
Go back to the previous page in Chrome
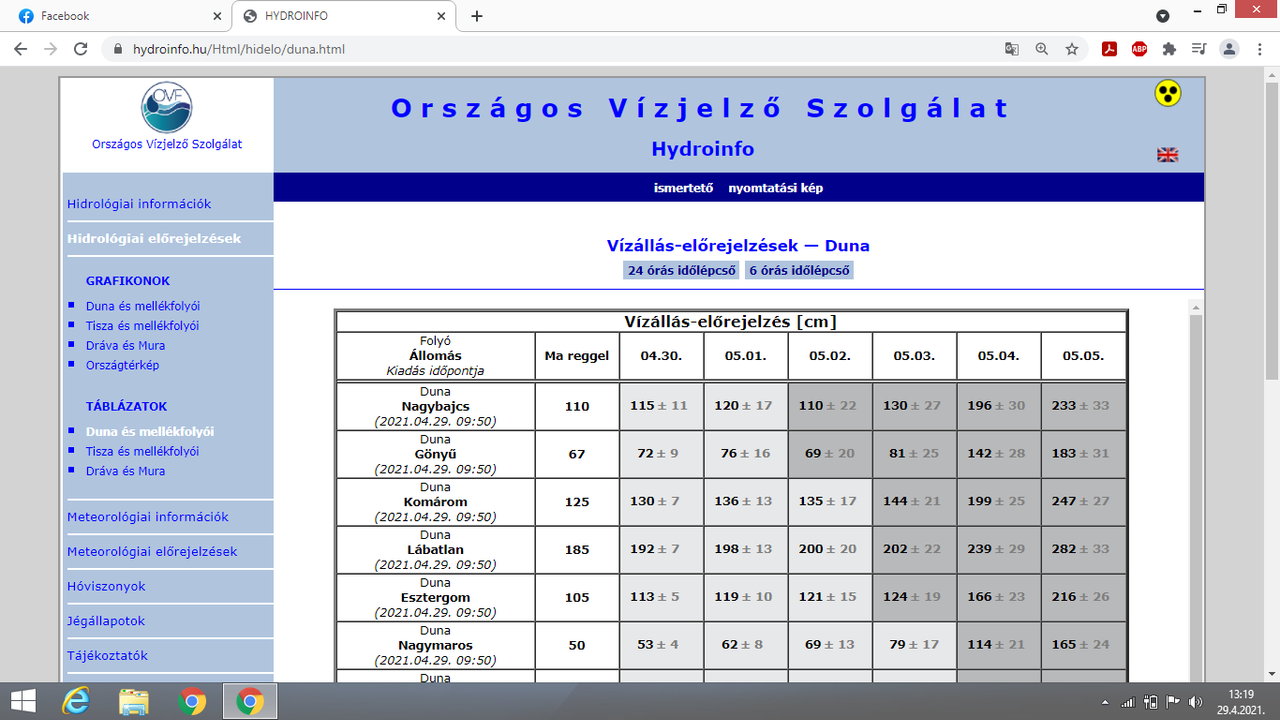[x=22, y=48]
